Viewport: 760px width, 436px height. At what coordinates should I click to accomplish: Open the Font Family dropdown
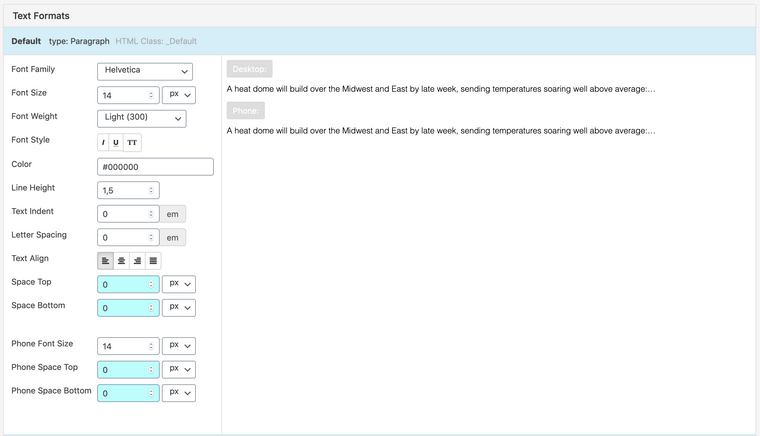(x=144, y=71)
